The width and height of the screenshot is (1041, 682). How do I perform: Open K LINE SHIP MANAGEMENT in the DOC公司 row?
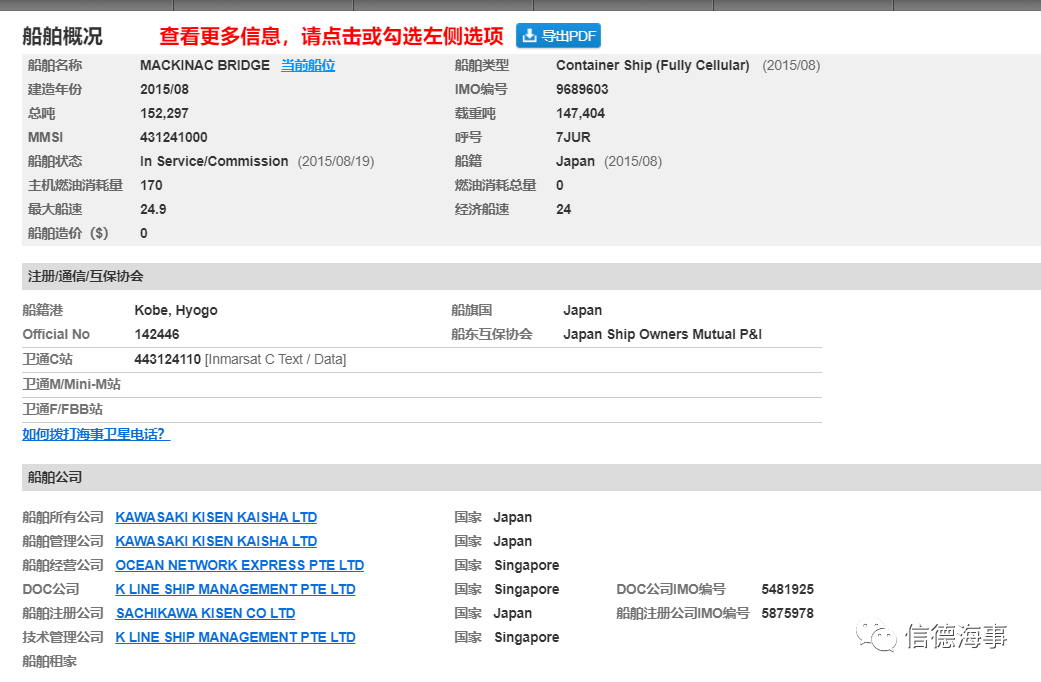click(x=235, y=589)
